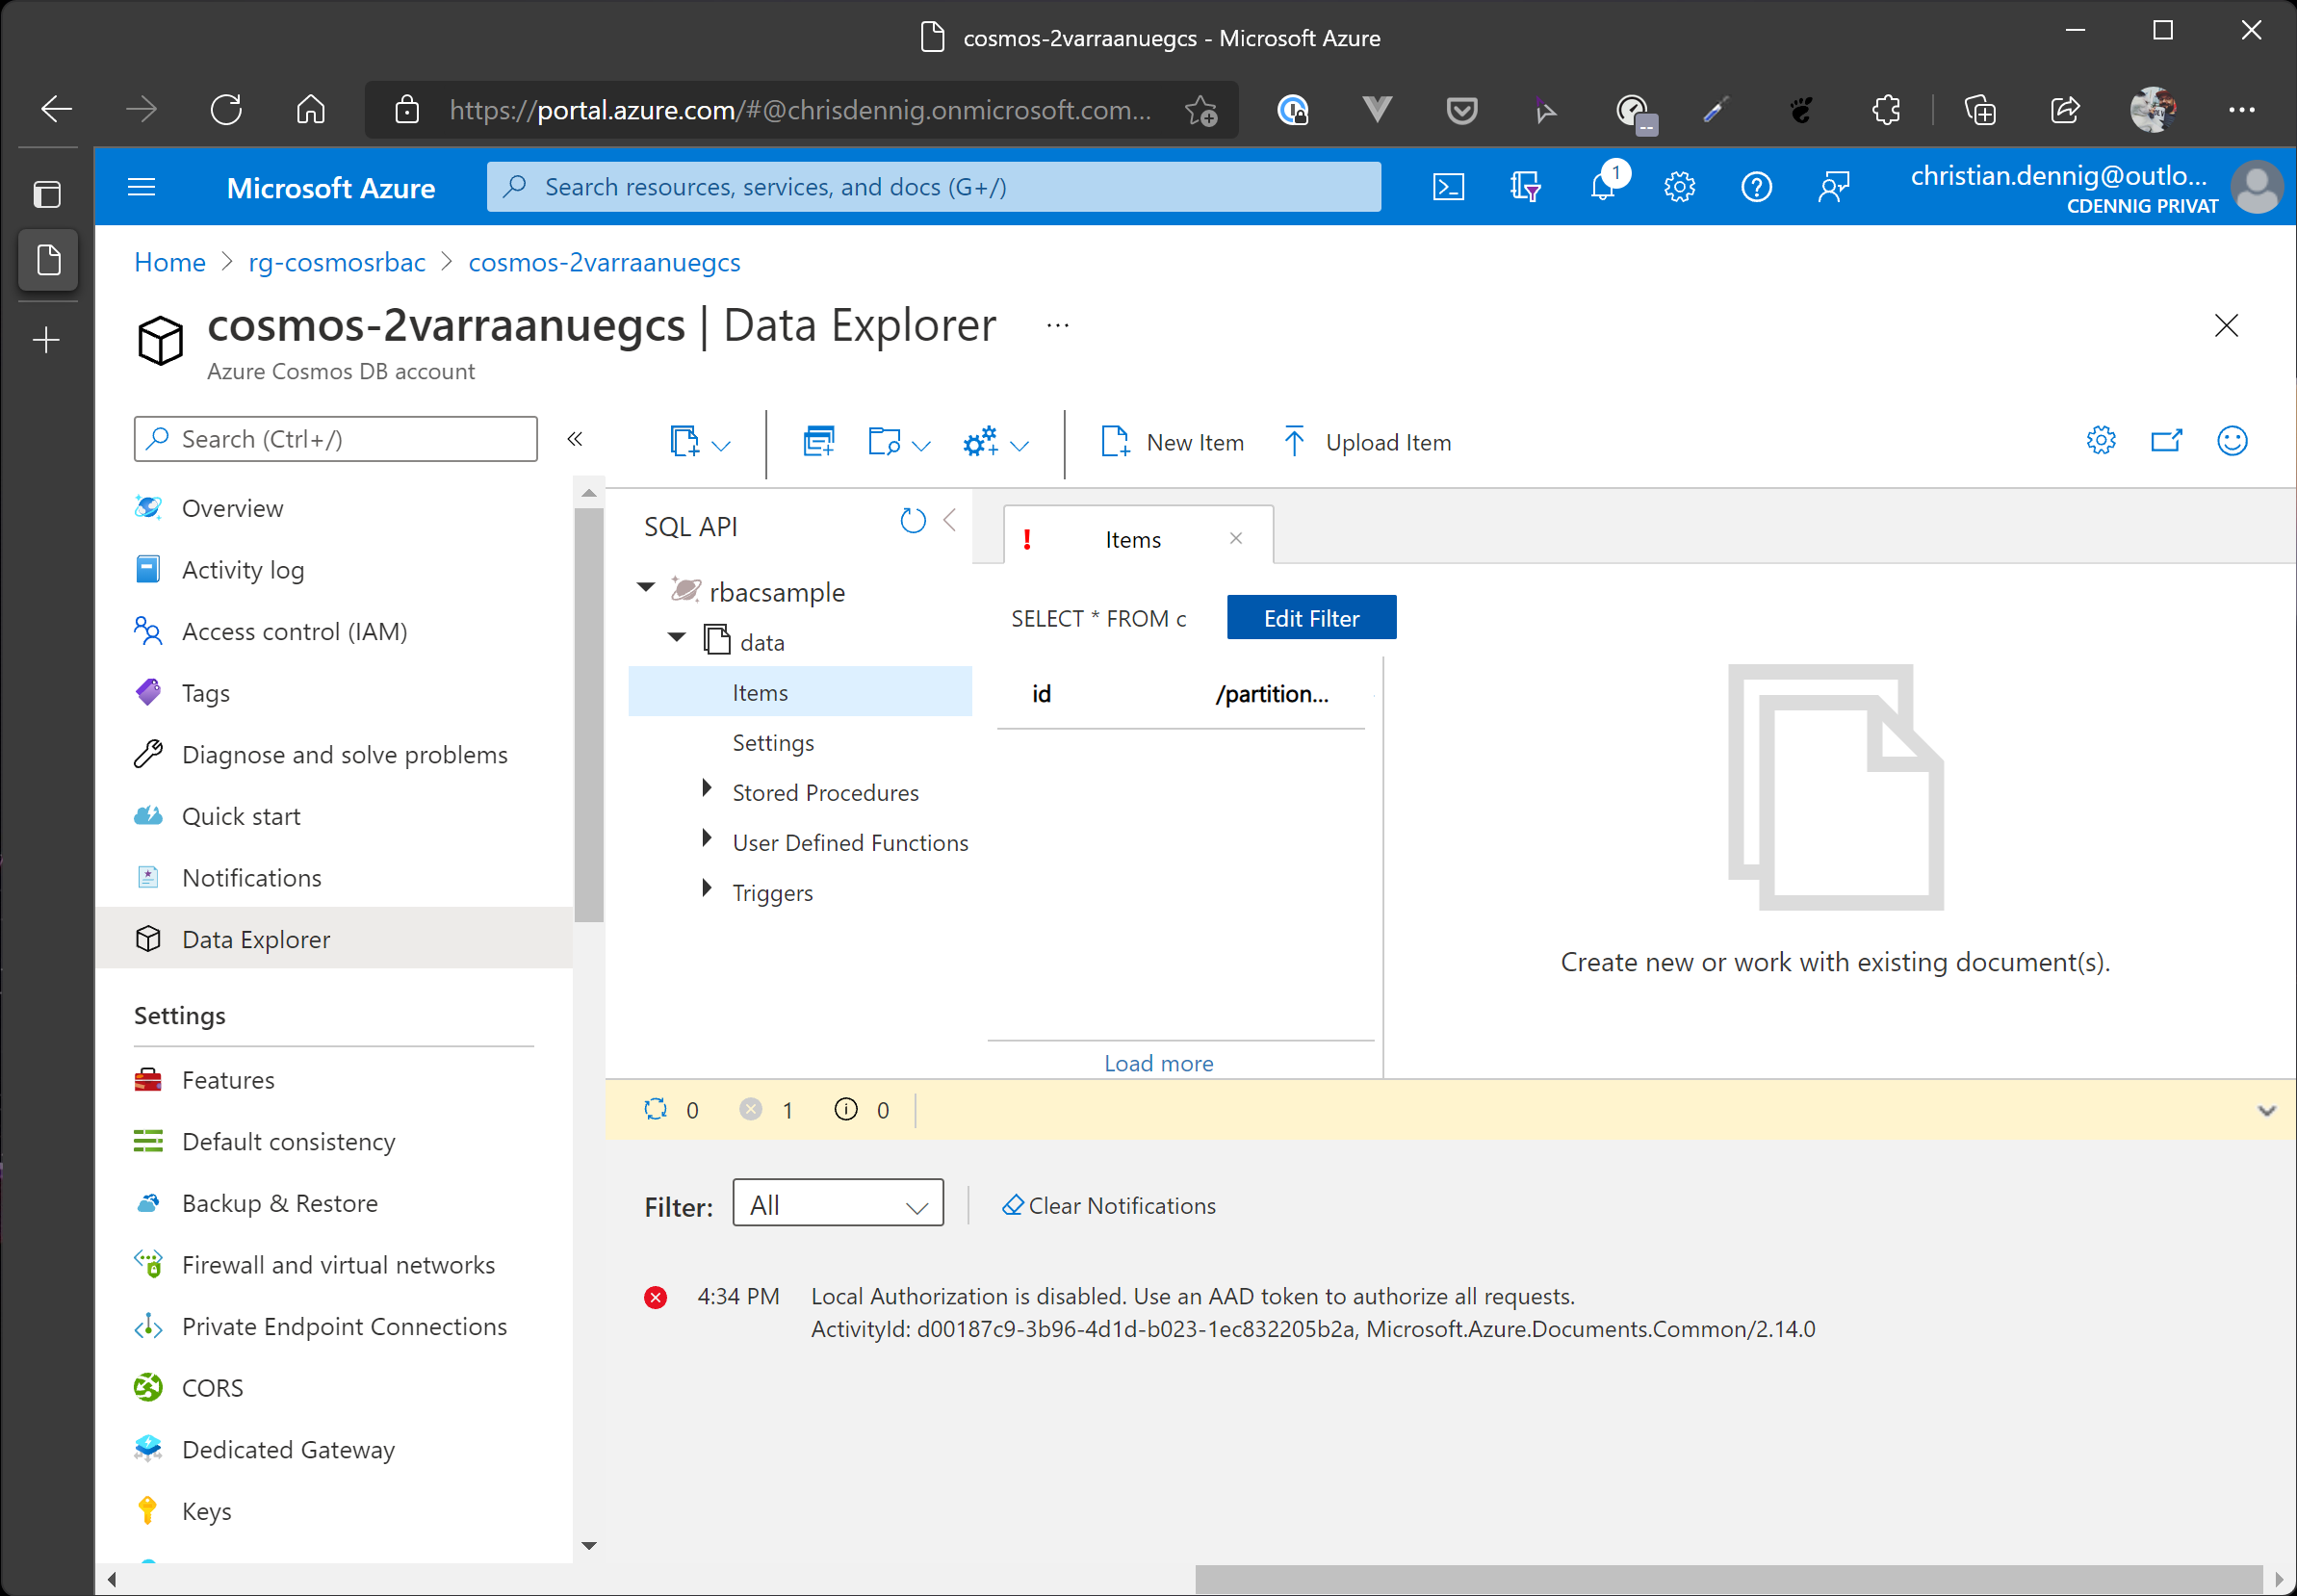2297x1596 pixels.
Task: Select Settings under the data container
Action: click(x=772, y=742)
